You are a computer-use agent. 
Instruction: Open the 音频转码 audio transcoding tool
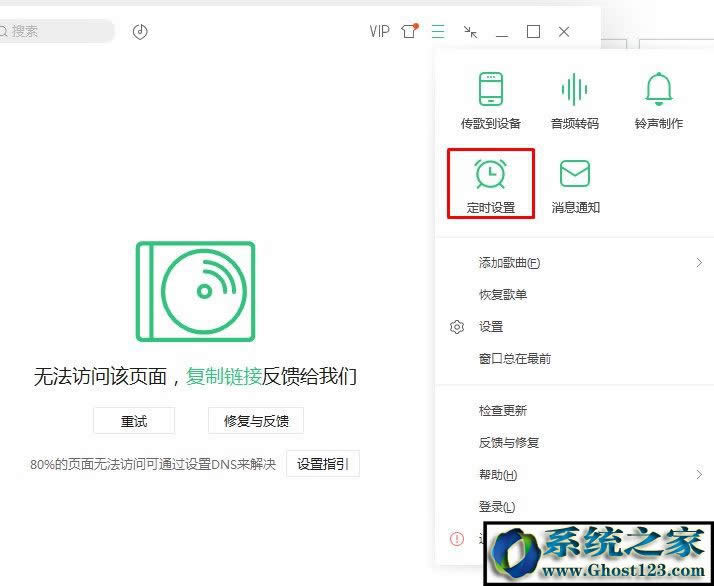pos(575,100)
